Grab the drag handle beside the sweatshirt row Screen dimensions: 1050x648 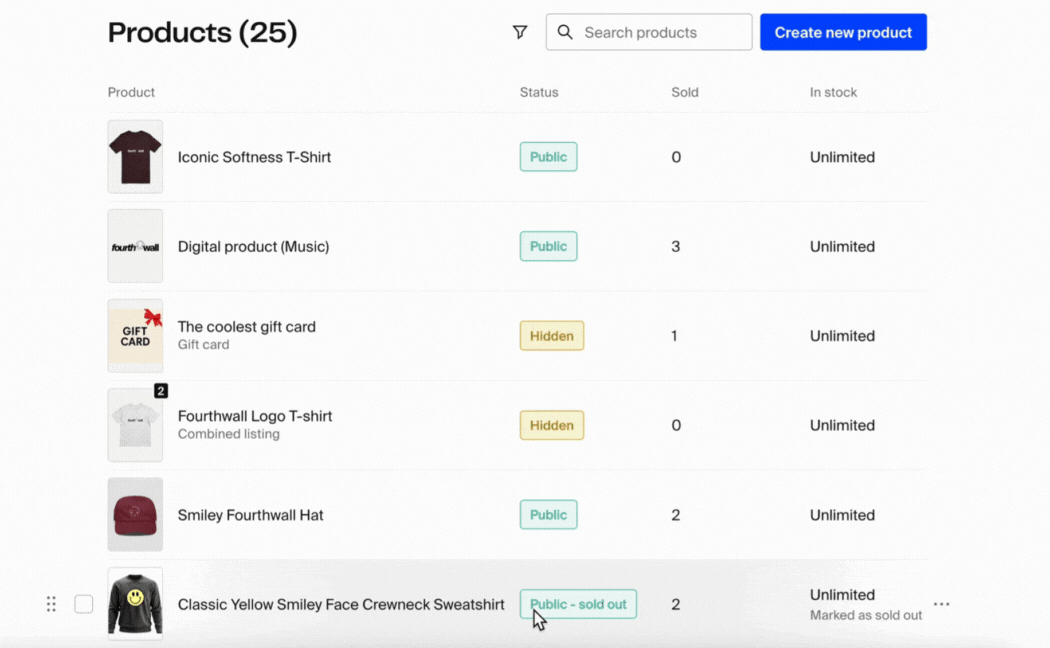point(51,604)
